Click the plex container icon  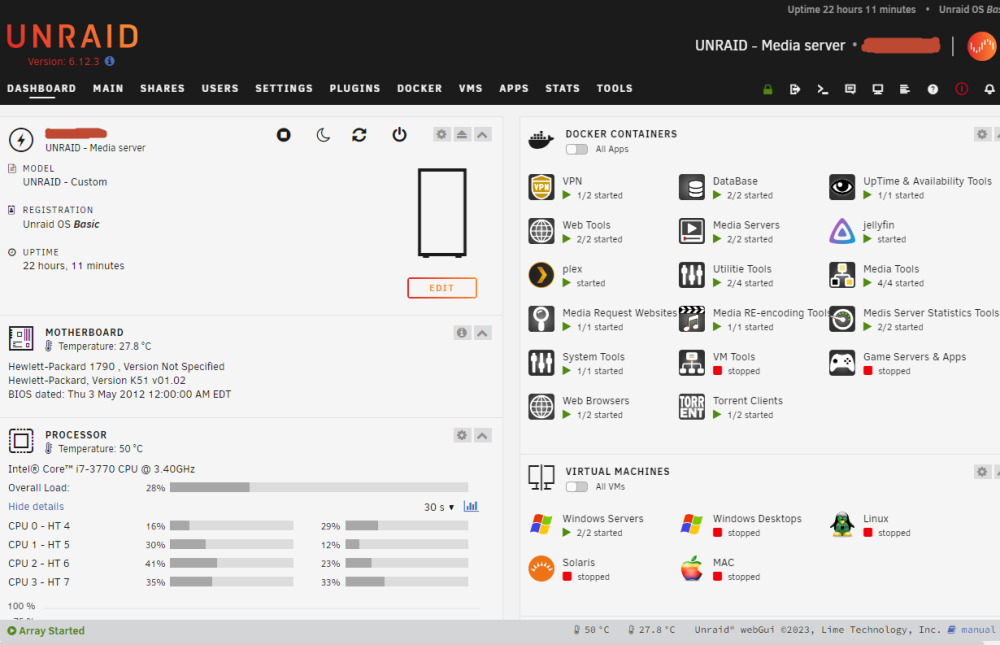click(541, 275)
